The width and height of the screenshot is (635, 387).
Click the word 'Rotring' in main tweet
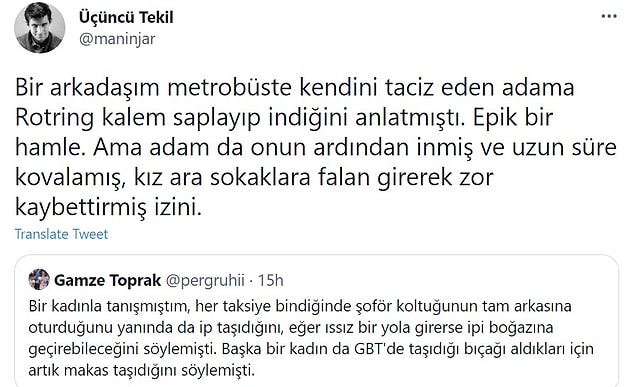click(x=54, y=118)
